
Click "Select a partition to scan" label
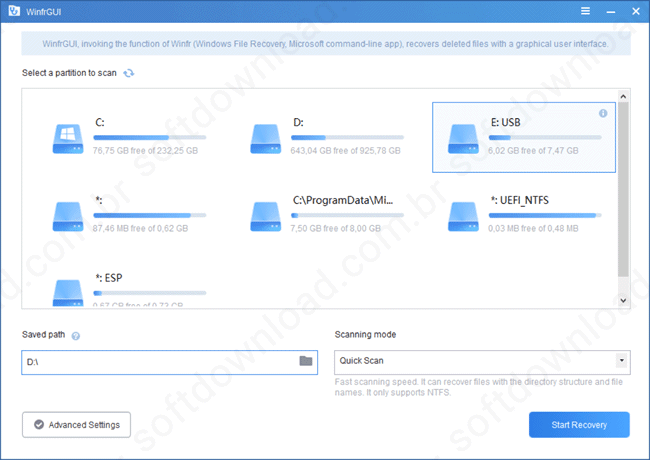[x=69, y=73]
